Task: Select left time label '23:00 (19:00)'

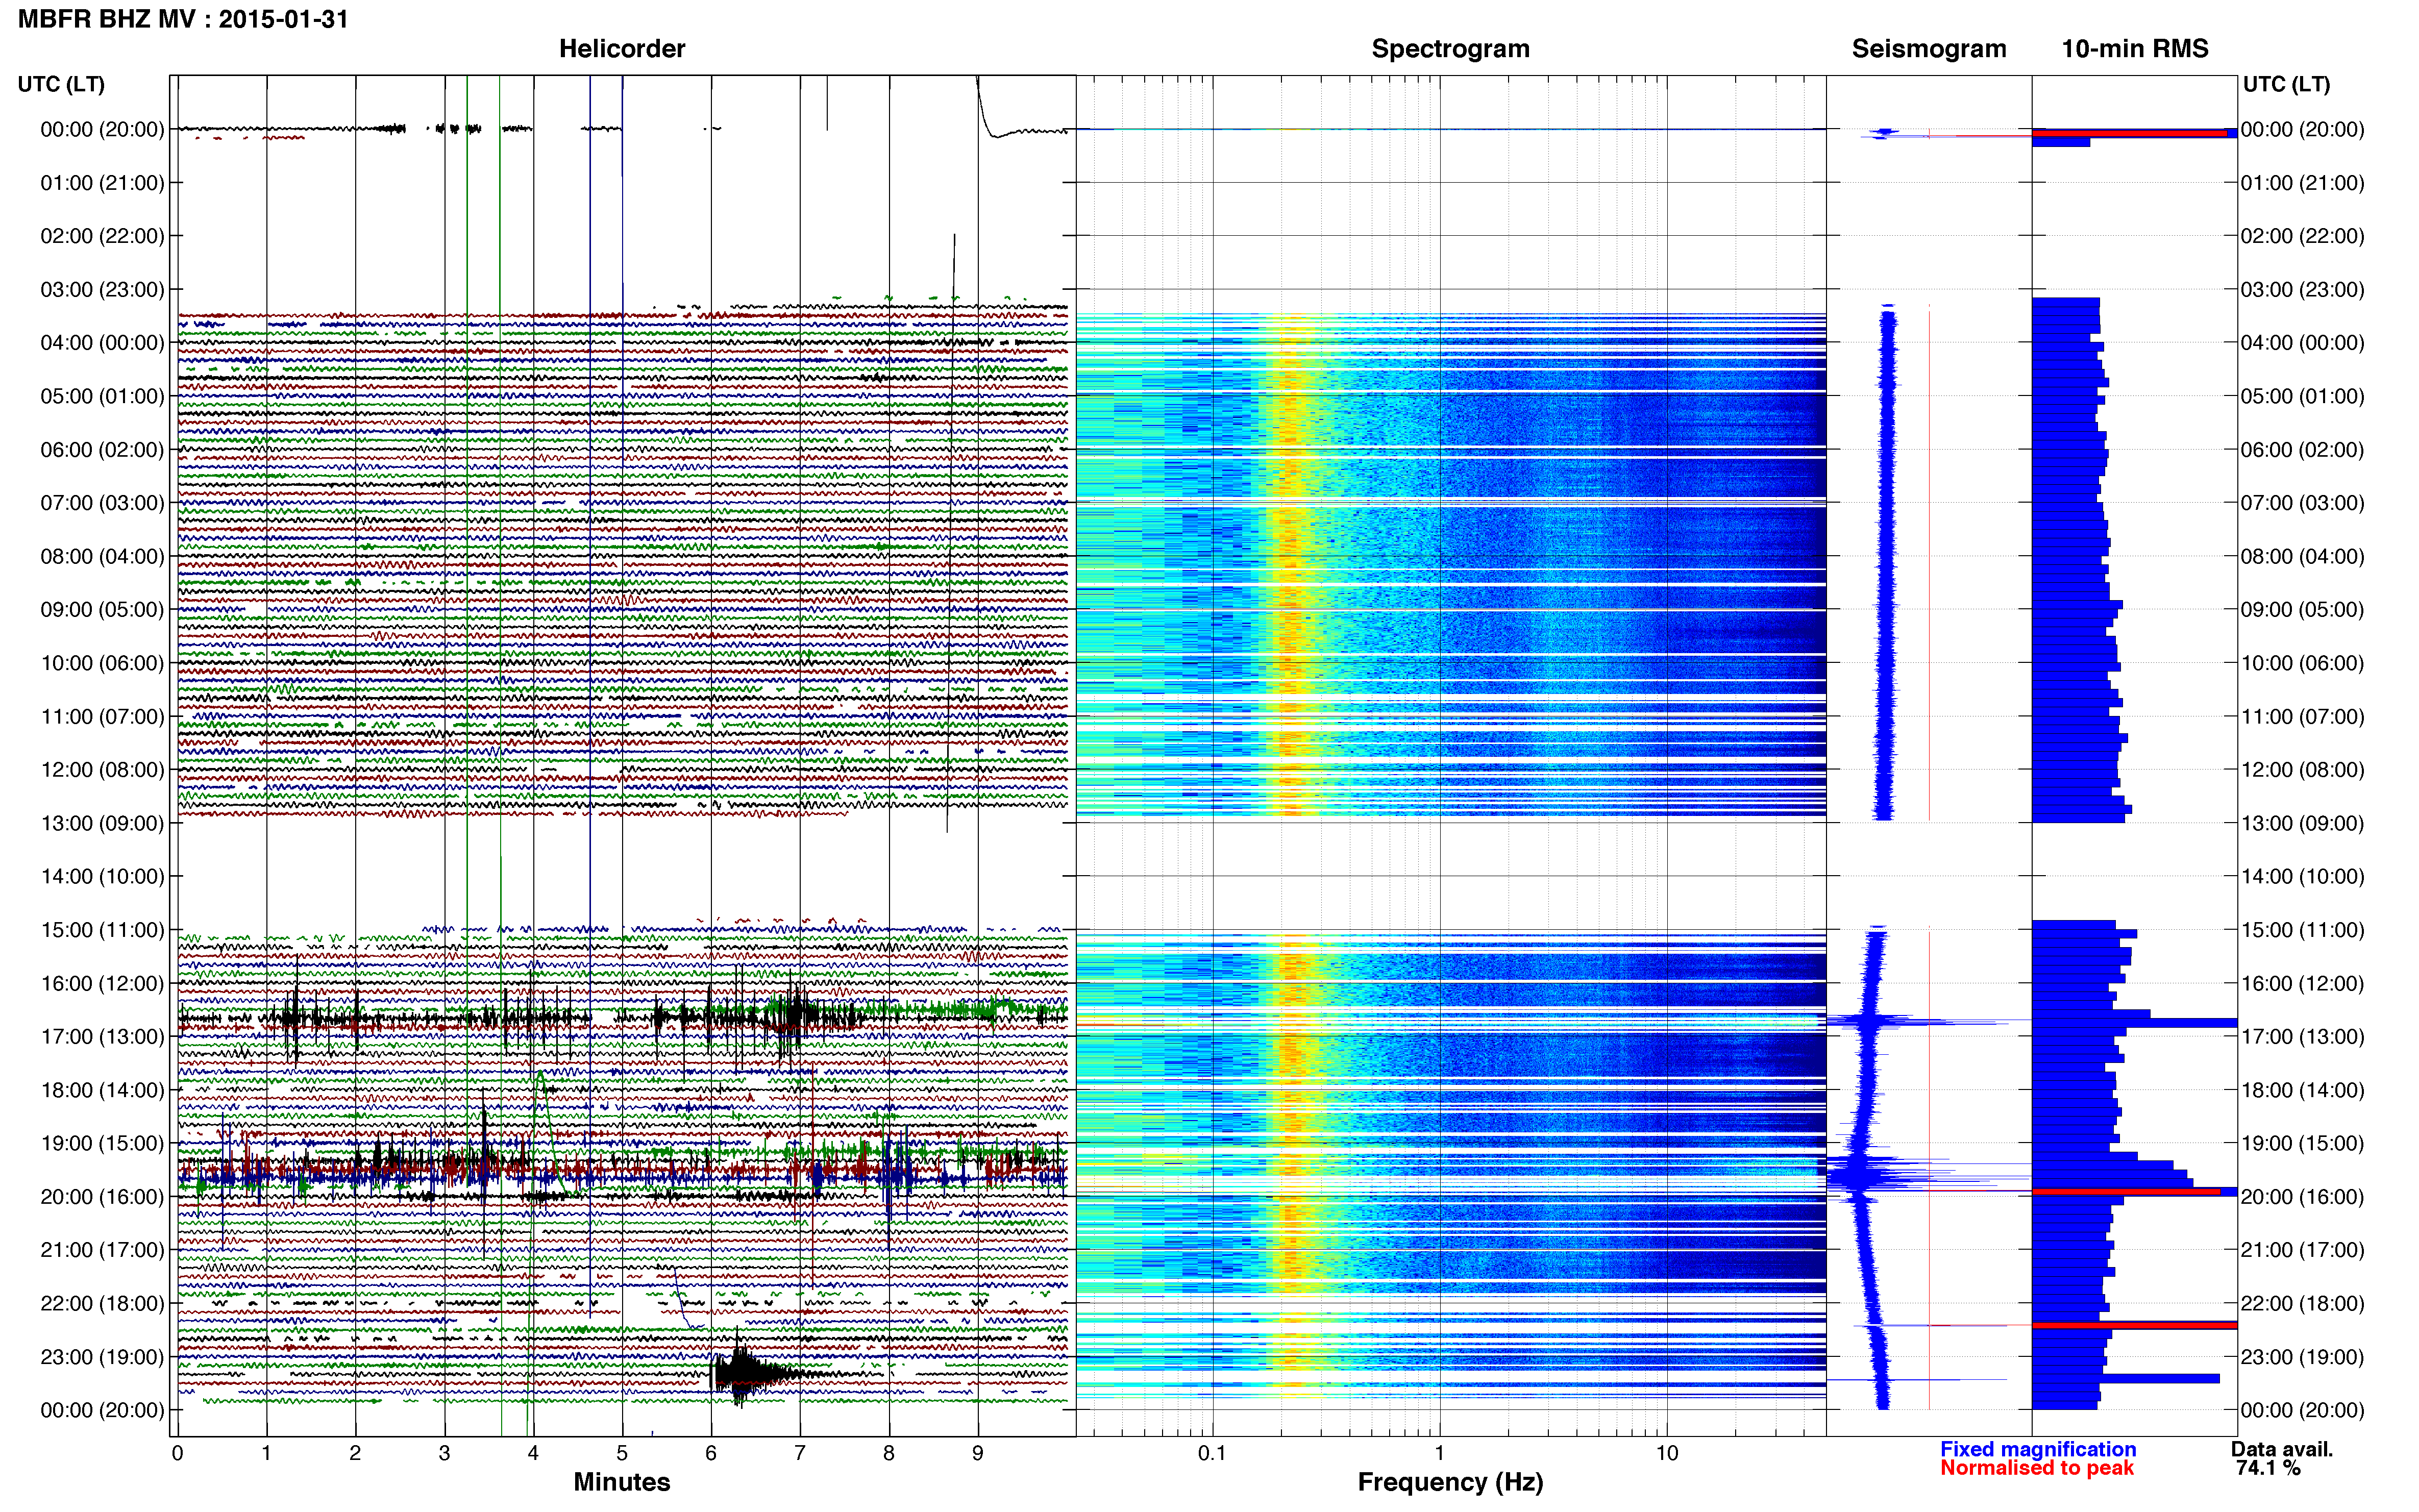Action: click(x=102, y=1357)
